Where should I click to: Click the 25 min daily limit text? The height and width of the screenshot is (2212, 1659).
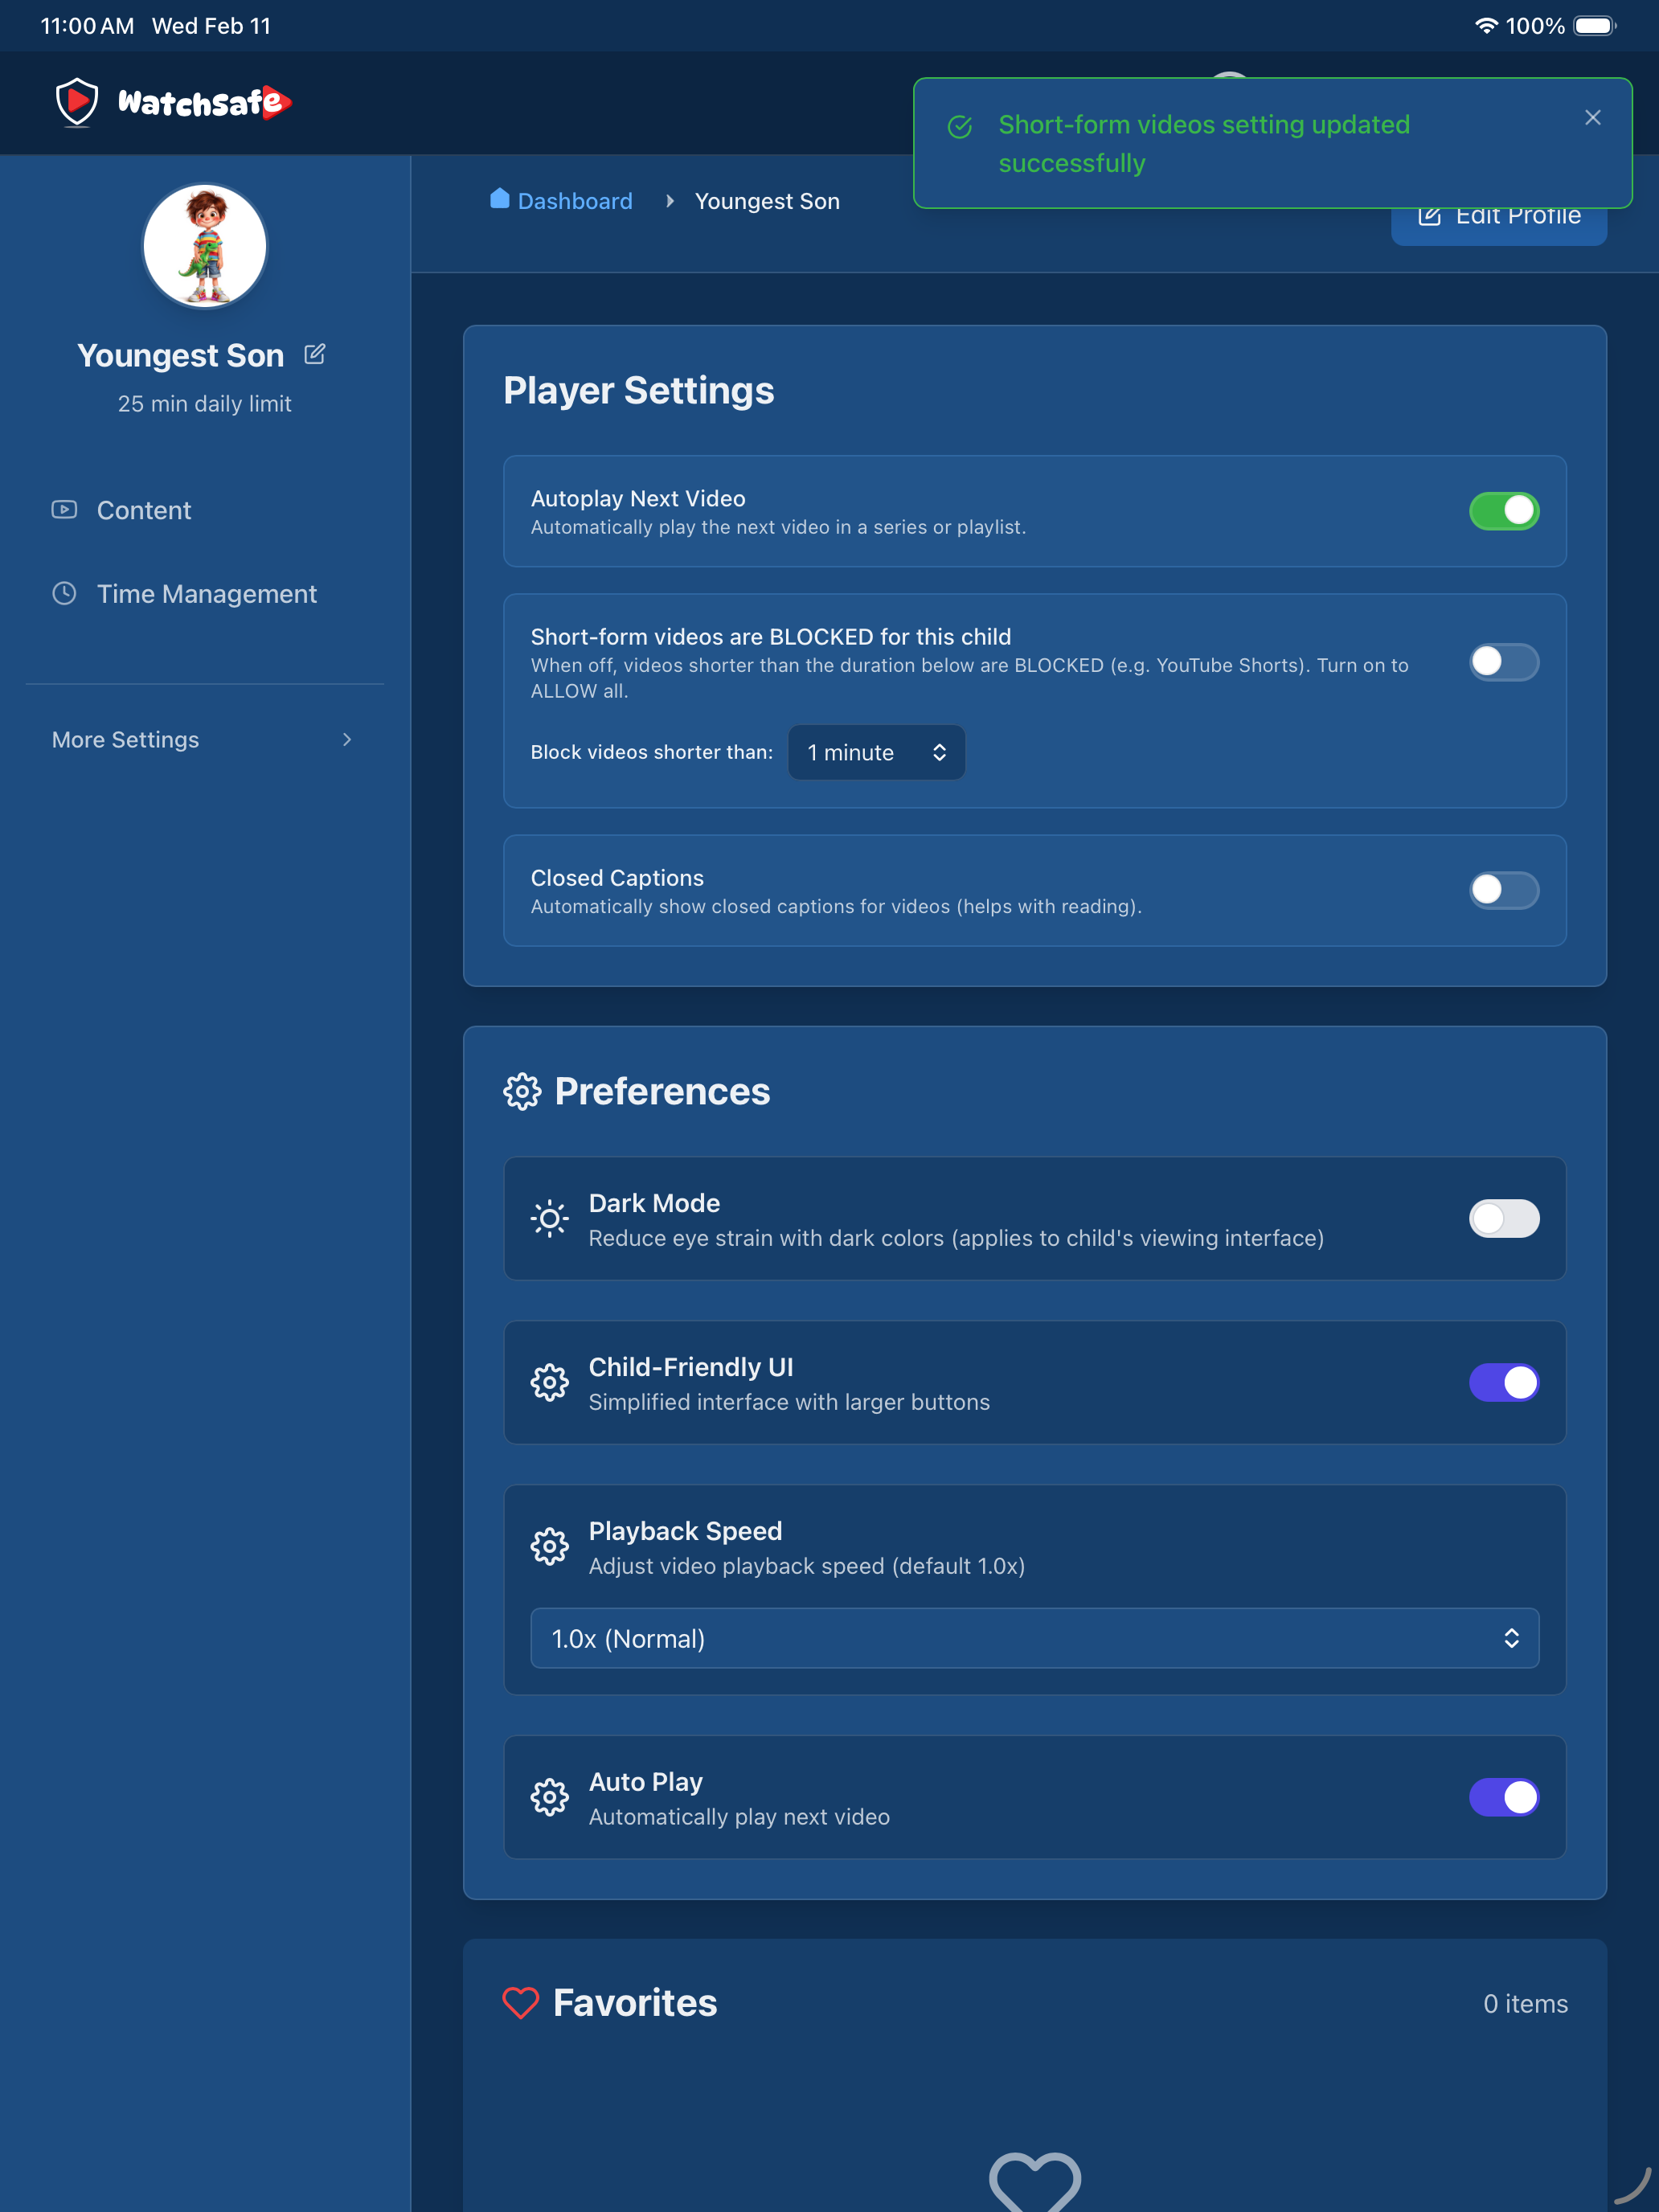click(205, 404)
